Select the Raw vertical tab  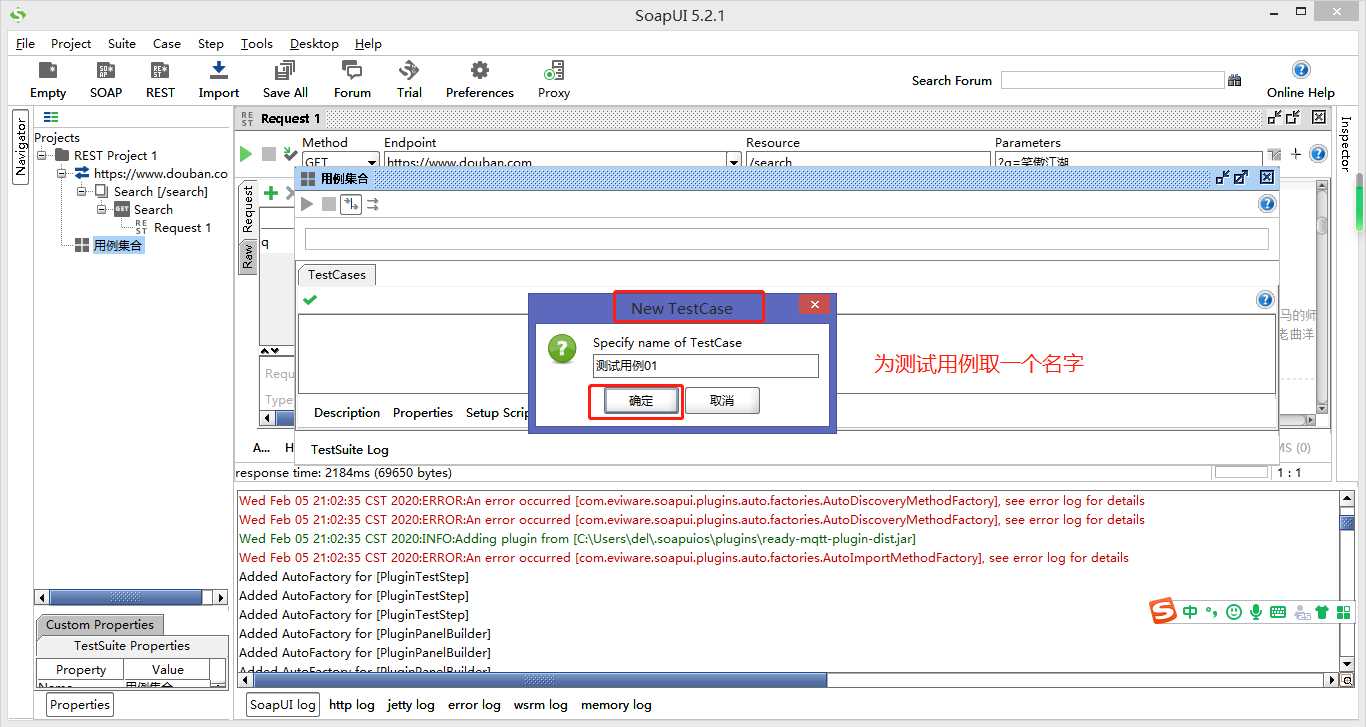coord(247,255)
